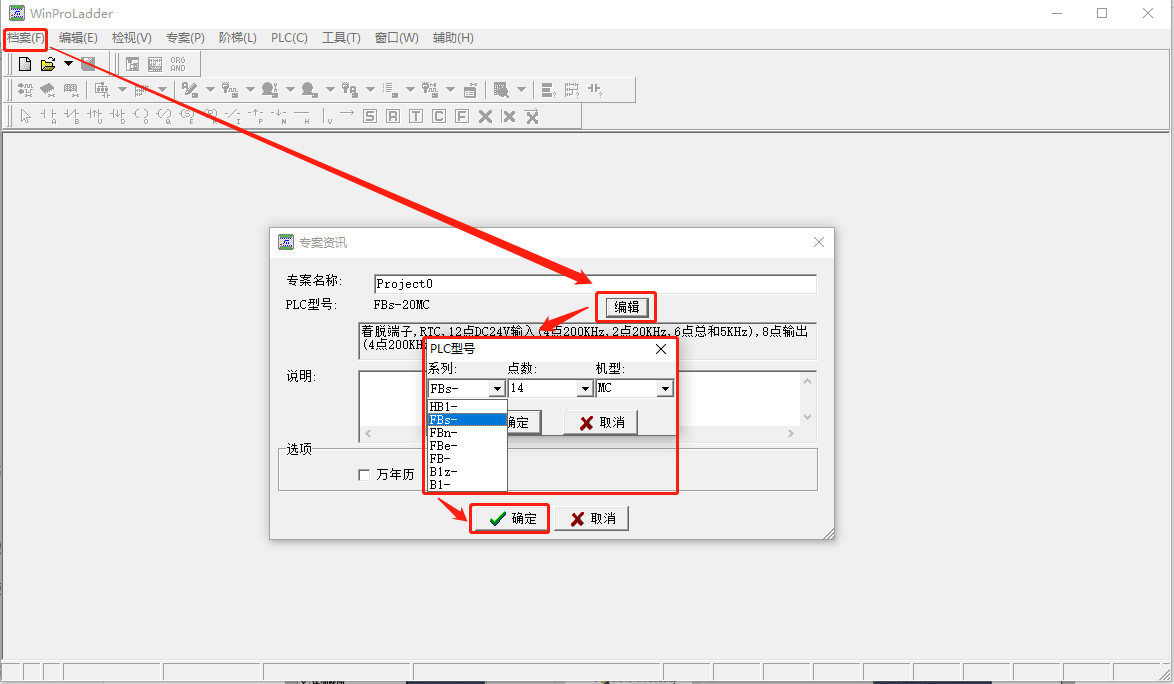Click the ORG AND mnemonic view icon
Screen dimensions: 1174x684
(x=177, y=64)
